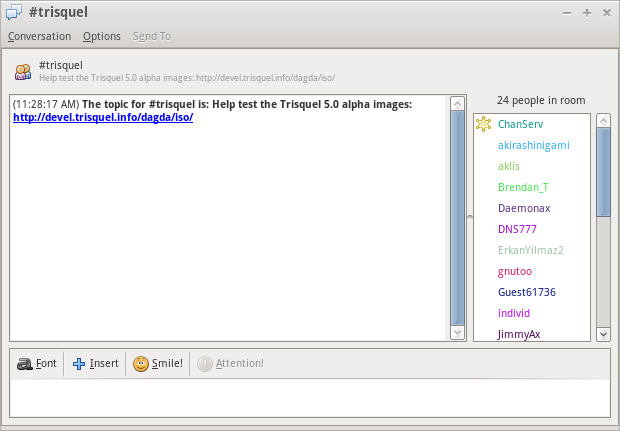Select ErkanYilmaz2 in the user list
This screenshot has height=431, width=620.
pyautogui.click(x=531, y=250)
